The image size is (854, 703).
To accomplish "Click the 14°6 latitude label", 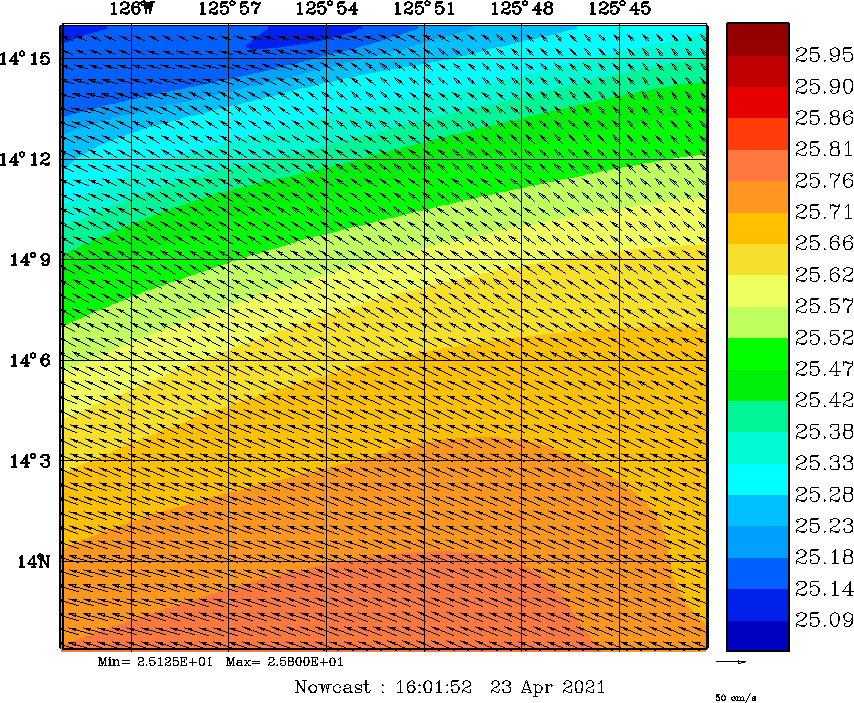I will [x=30, y=360].
